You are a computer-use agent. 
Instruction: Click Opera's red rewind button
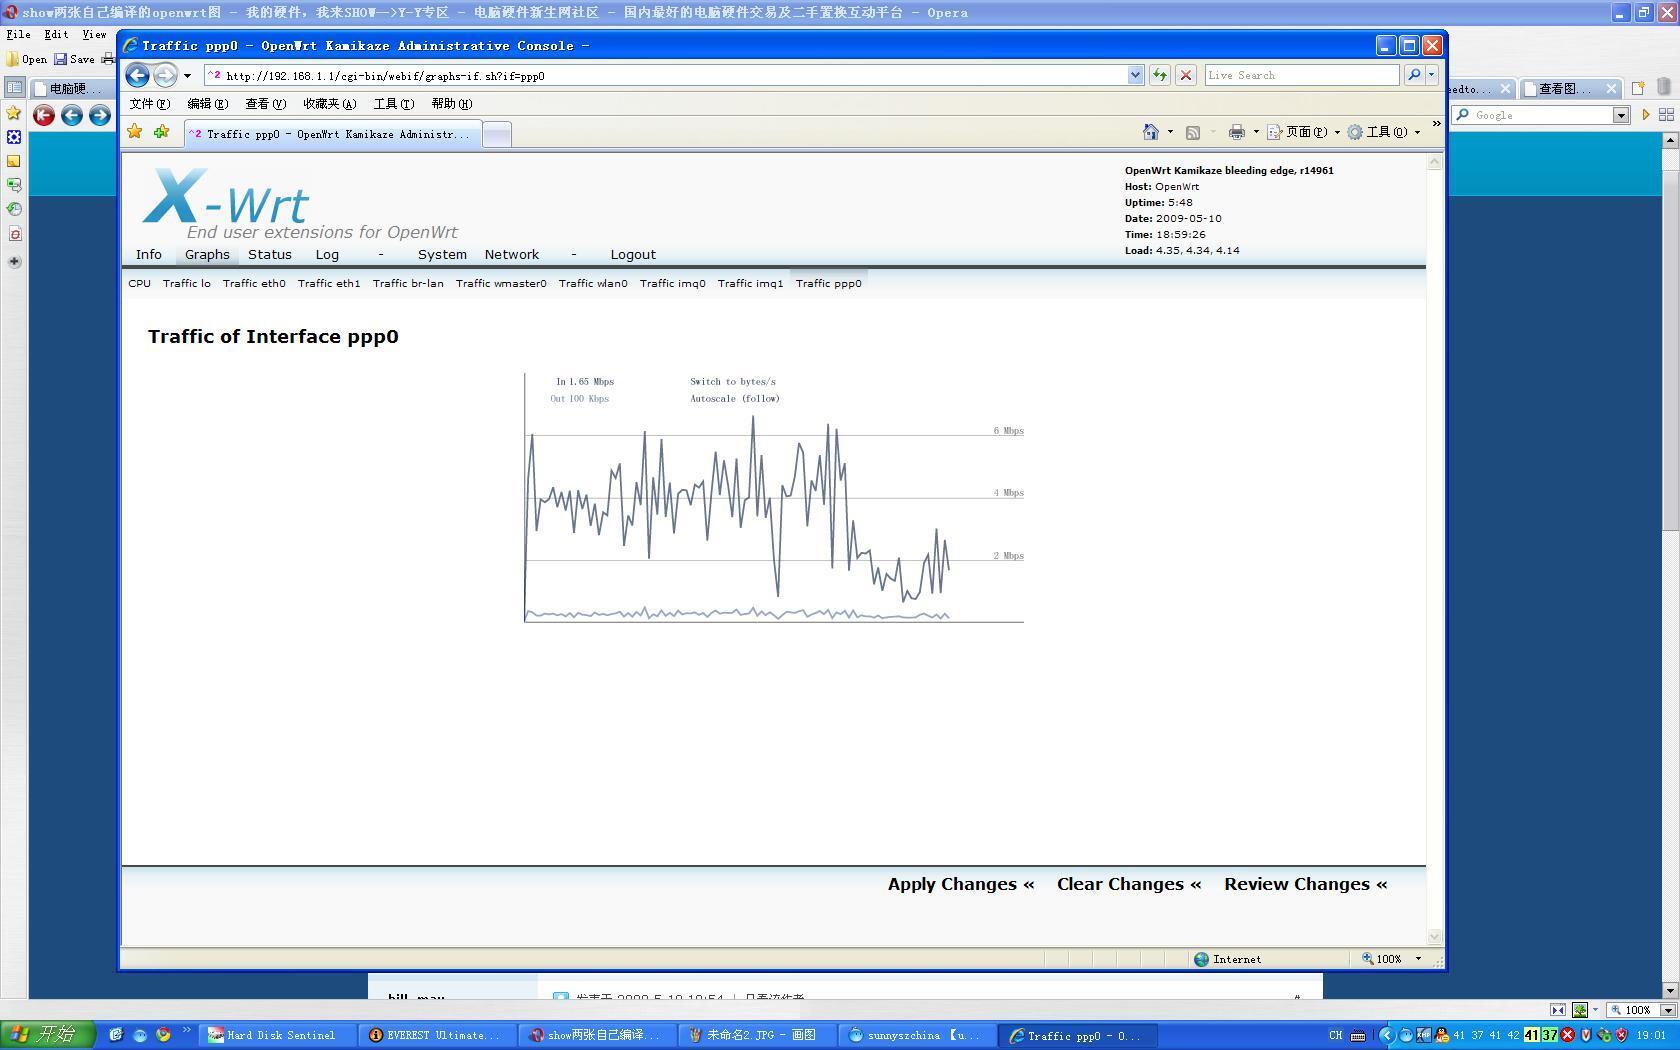tap(44, 115)
